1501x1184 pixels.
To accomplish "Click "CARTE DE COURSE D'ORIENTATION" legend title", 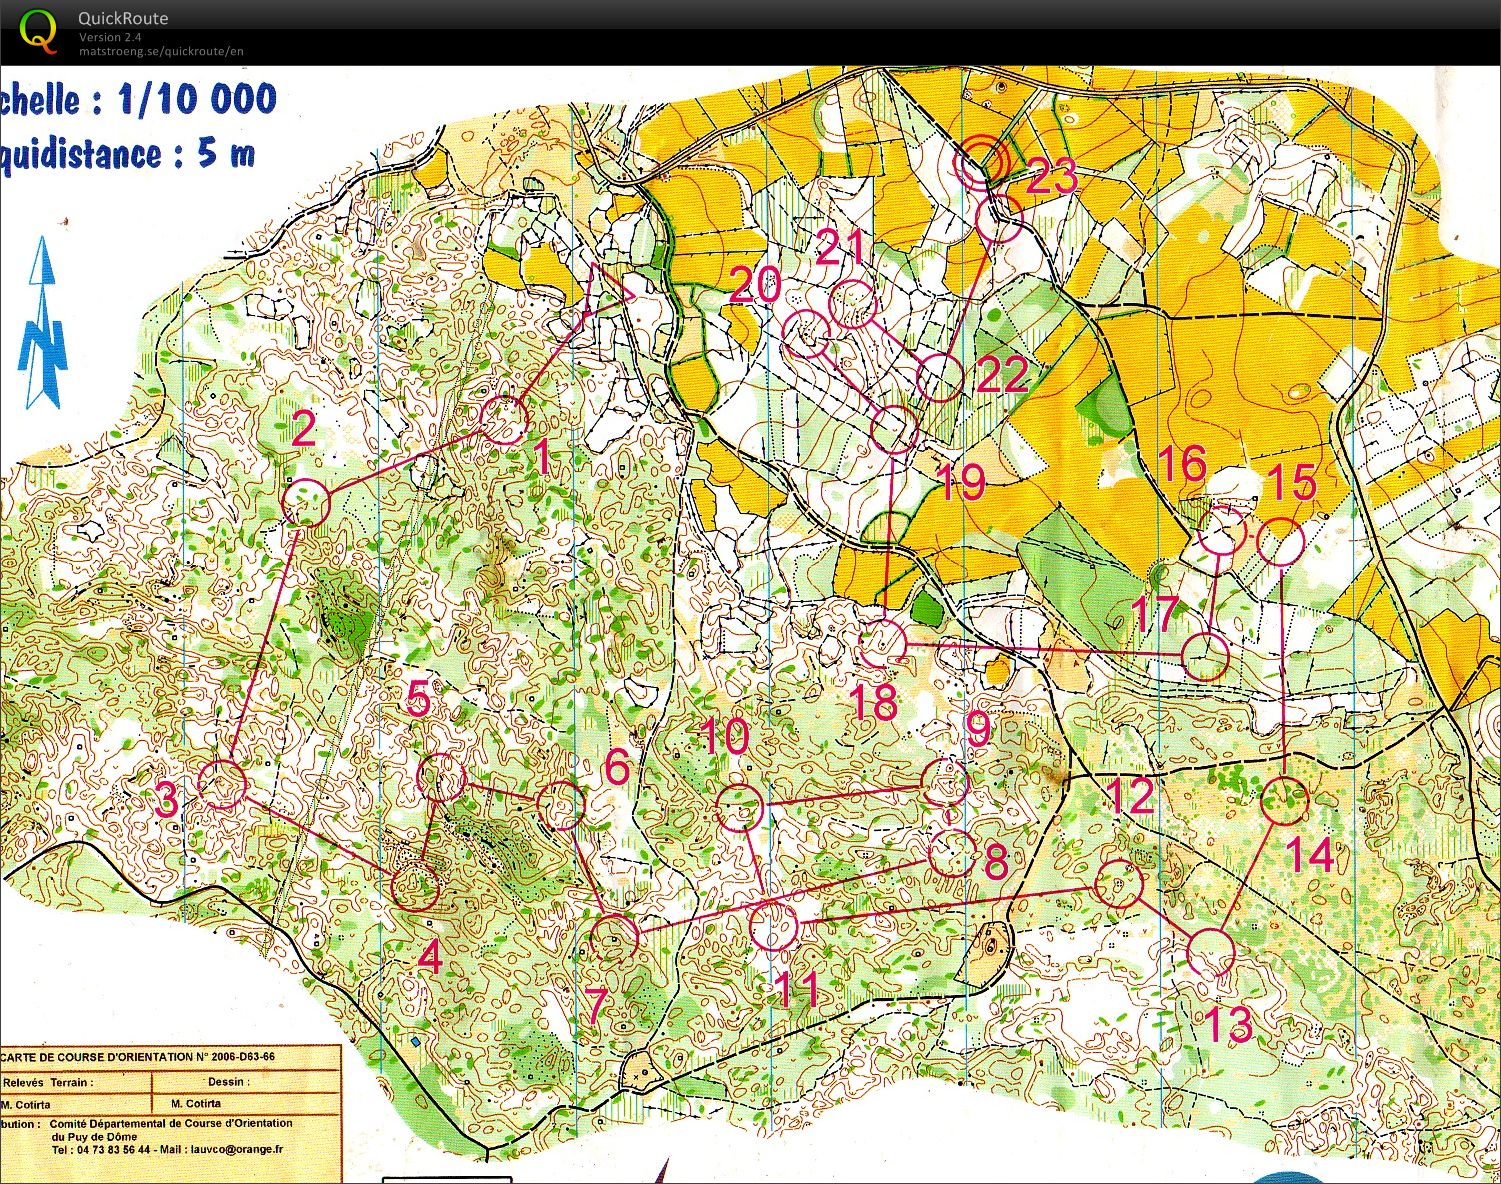I will pyautogui.click(x=98, y=1056).
